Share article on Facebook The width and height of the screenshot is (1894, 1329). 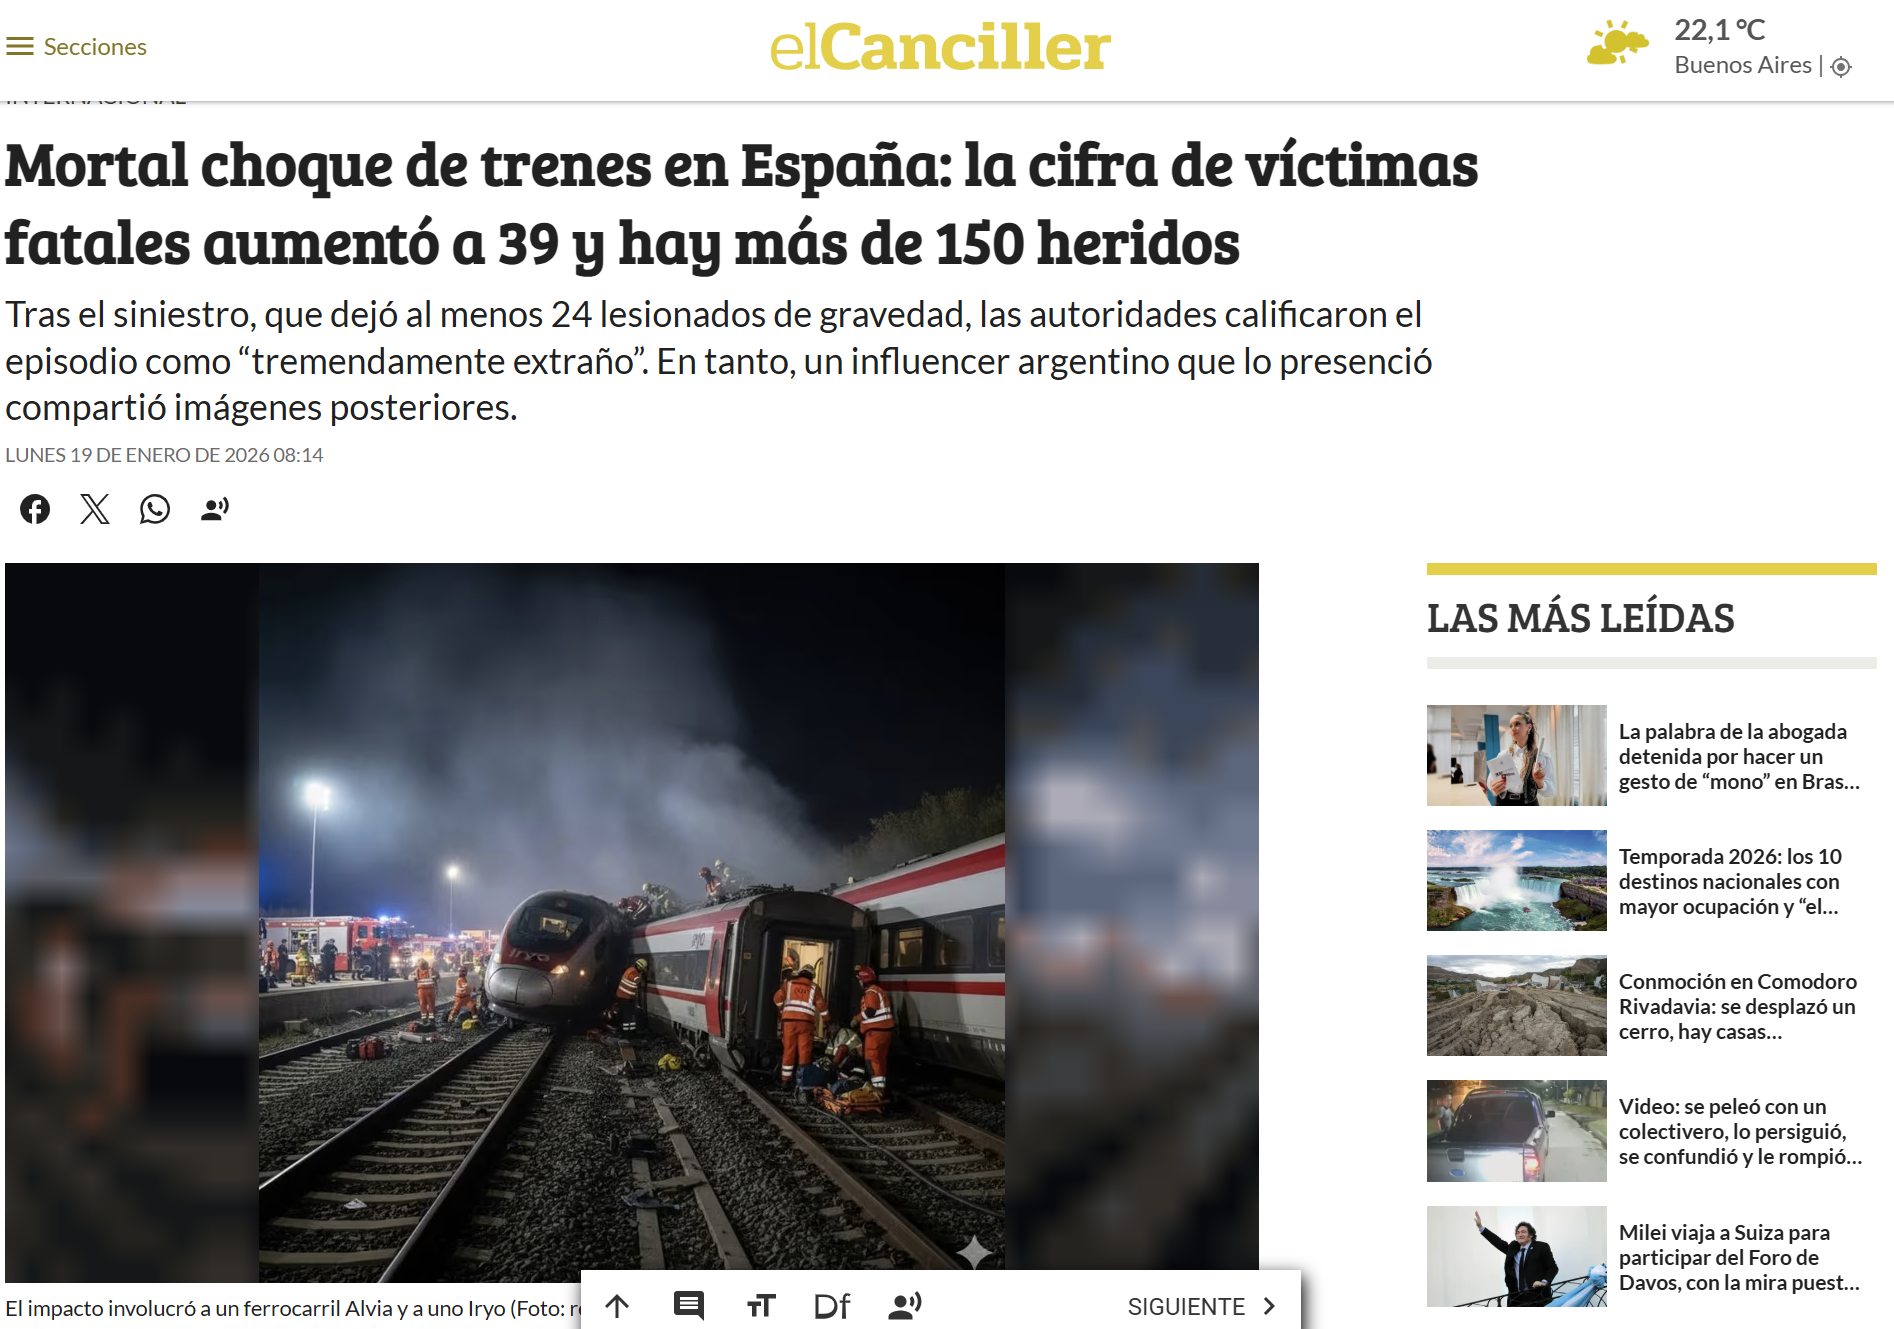click(35, 509)
